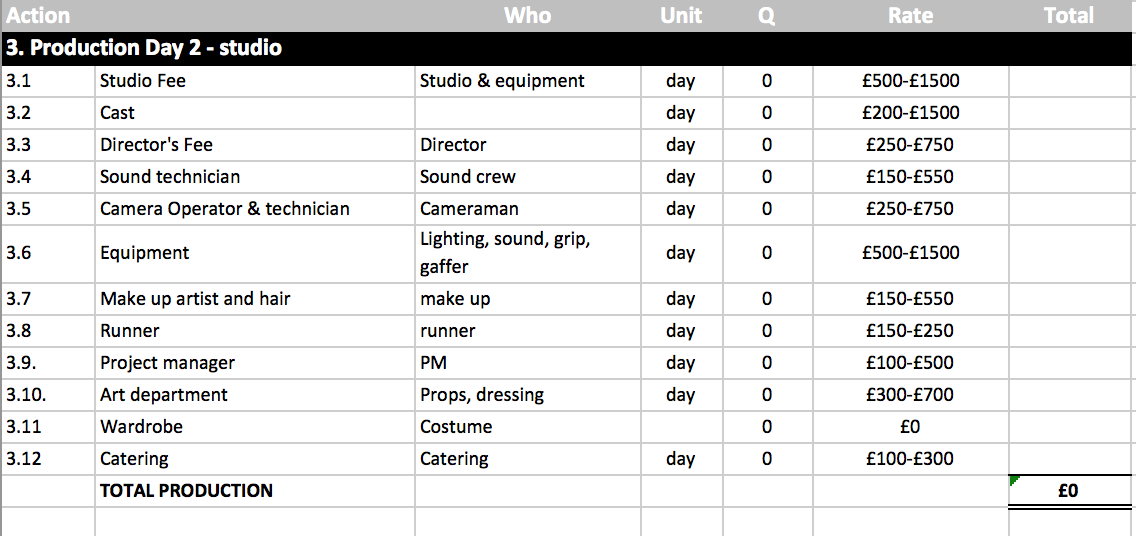1136x536 pixels.
Task: Select quantity cell for Director's Fee
Action: coord(767,145)
